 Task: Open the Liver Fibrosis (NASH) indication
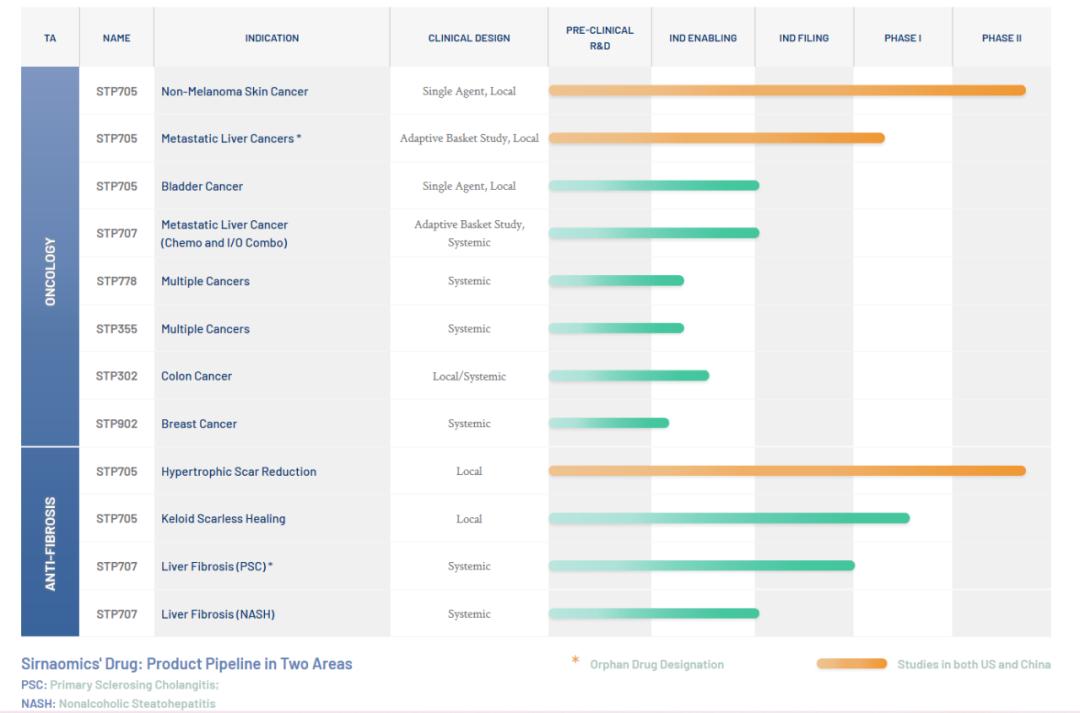coord(218,614)
